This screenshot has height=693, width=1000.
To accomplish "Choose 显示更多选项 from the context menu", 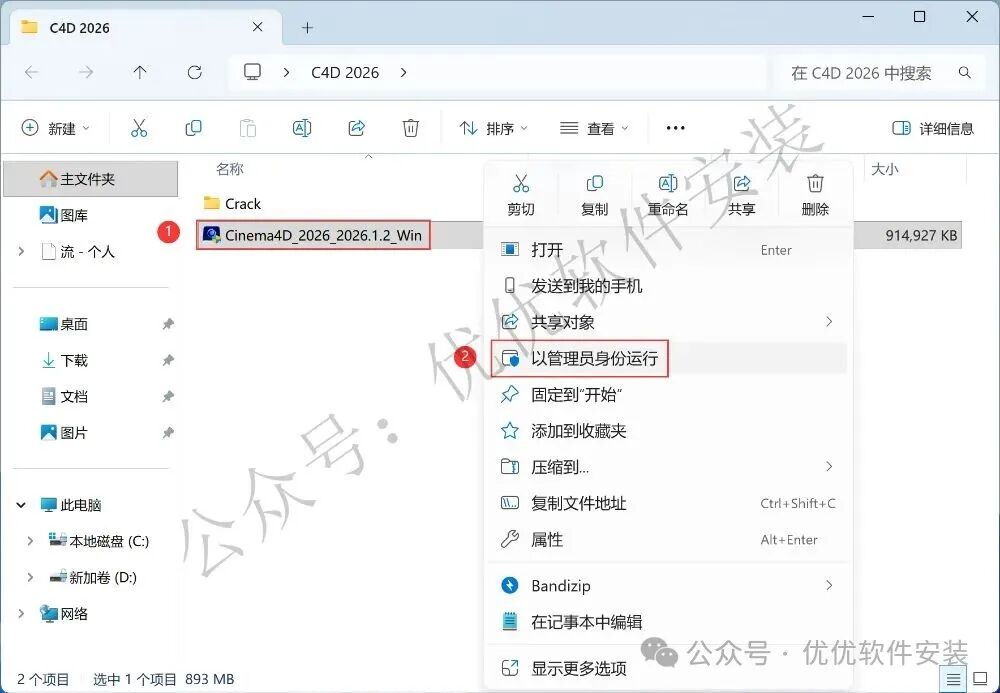I will pos(669,668).
